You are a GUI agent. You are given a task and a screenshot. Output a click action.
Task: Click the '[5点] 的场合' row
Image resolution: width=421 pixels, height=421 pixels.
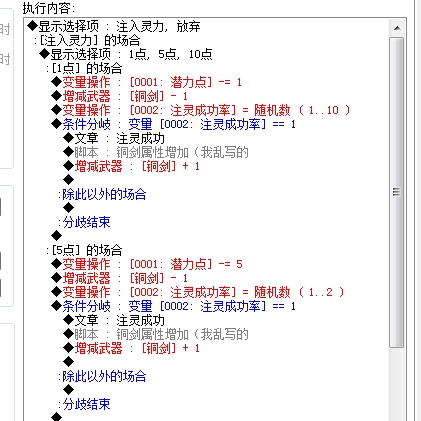tap(84, 250)
